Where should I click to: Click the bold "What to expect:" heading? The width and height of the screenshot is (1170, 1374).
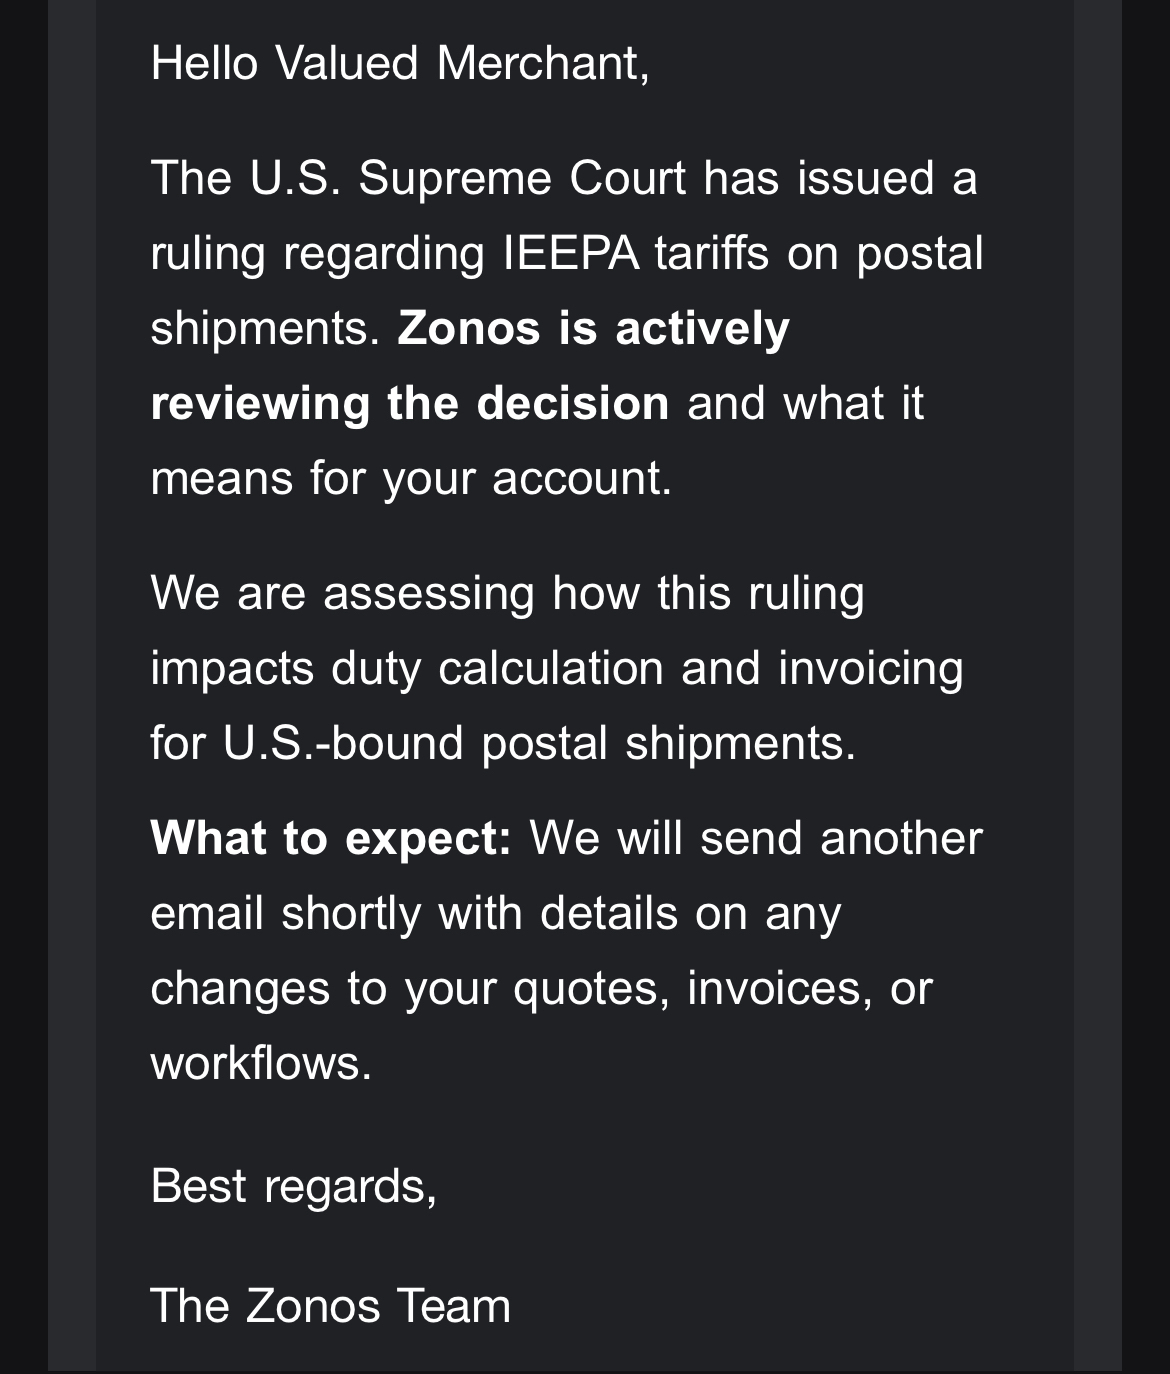pyautogui.click(x=331, y=838)
